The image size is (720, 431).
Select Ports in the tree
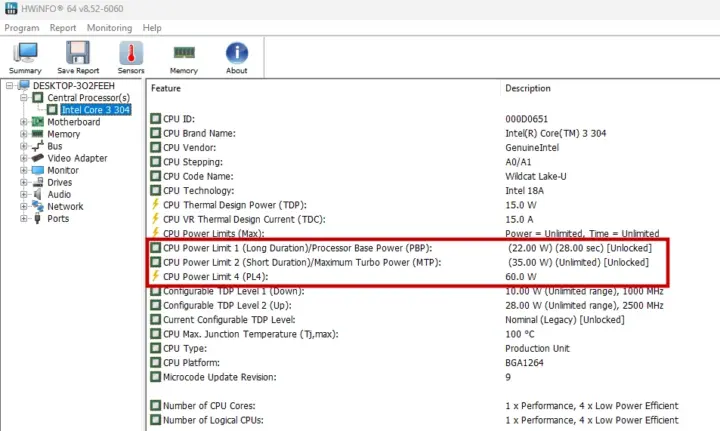58,218
